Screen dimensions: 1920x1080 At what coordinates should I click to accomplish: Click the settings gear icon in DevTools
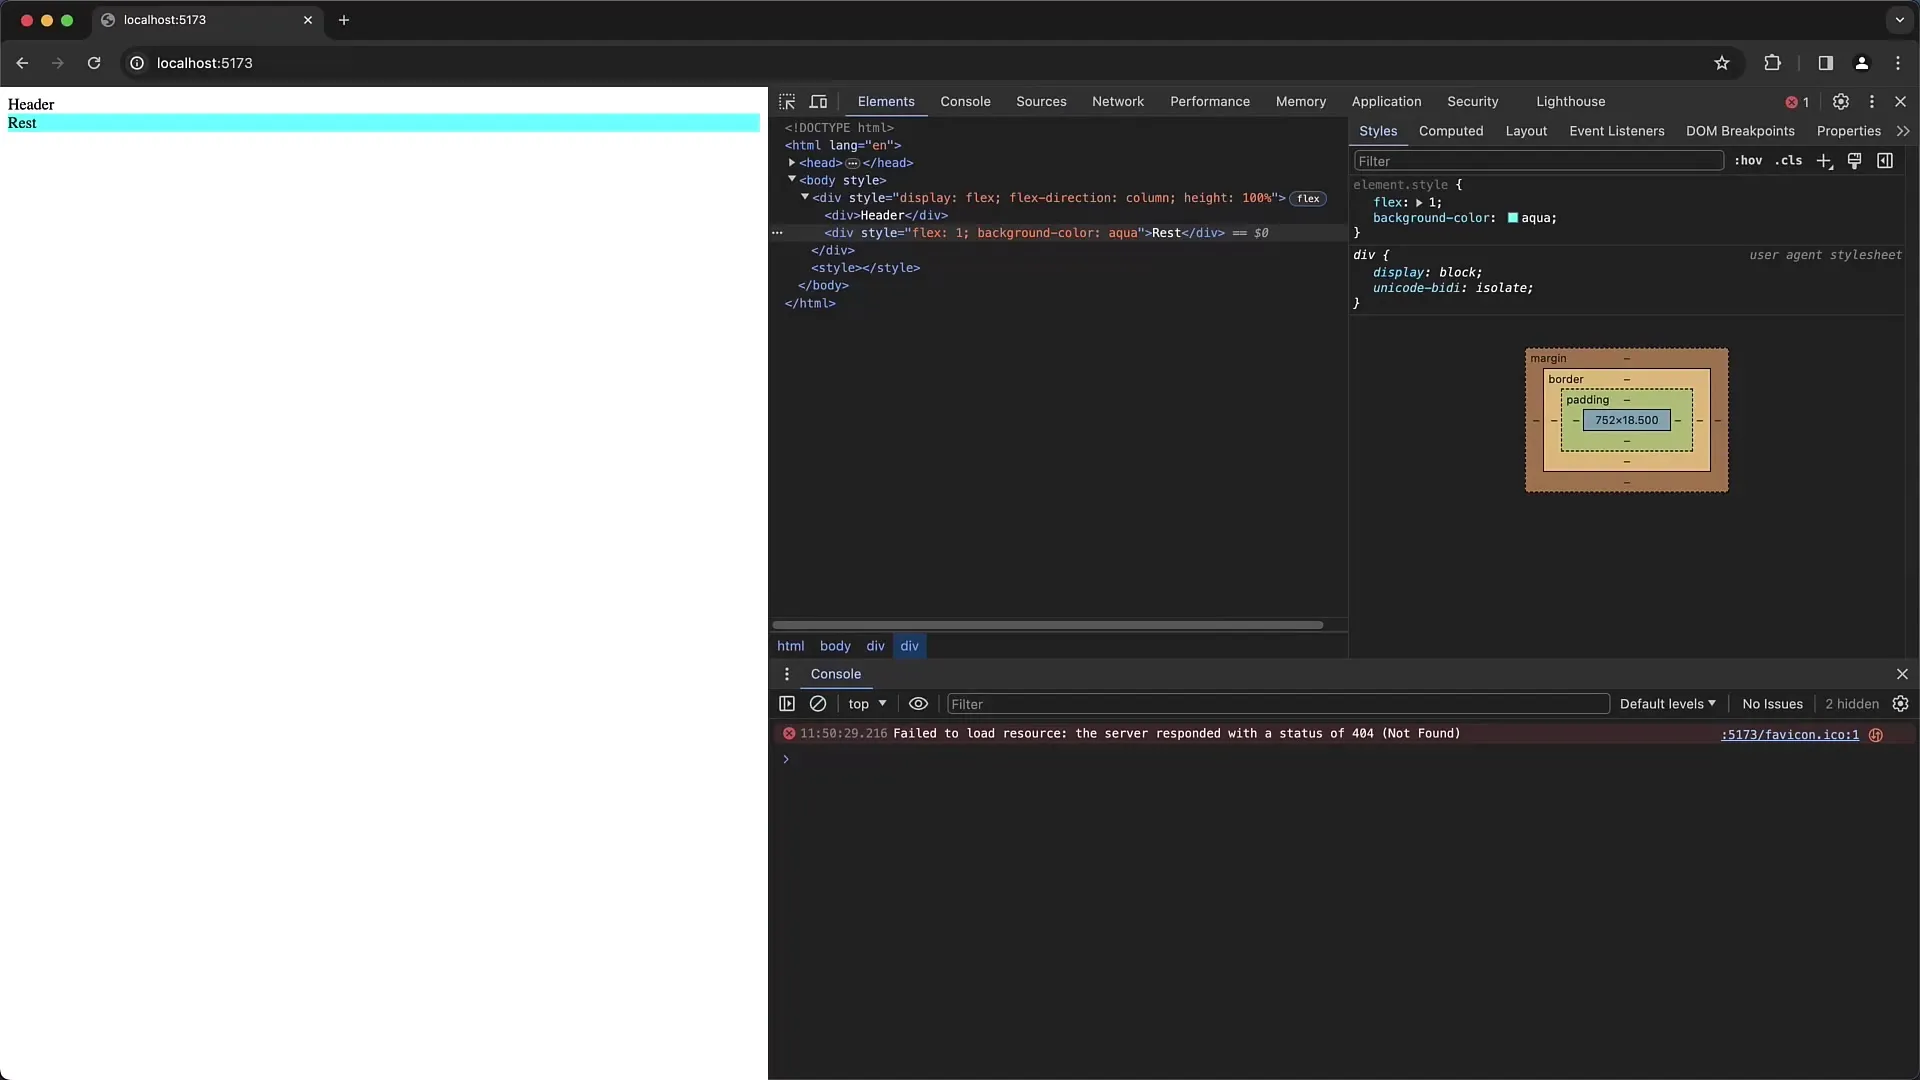pyautogui.click(x=1841, y=100)
